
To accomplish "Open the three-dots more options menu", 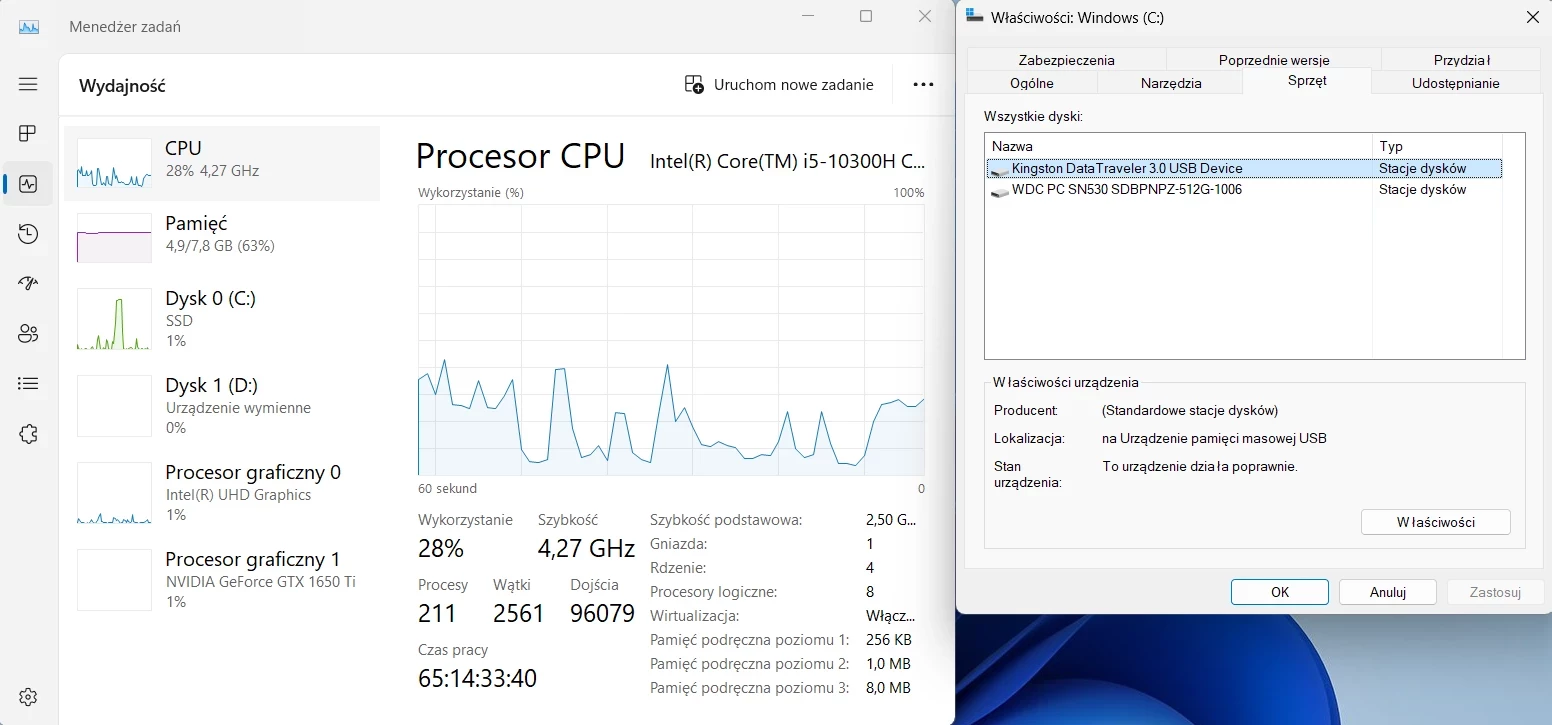I will 923,85.
